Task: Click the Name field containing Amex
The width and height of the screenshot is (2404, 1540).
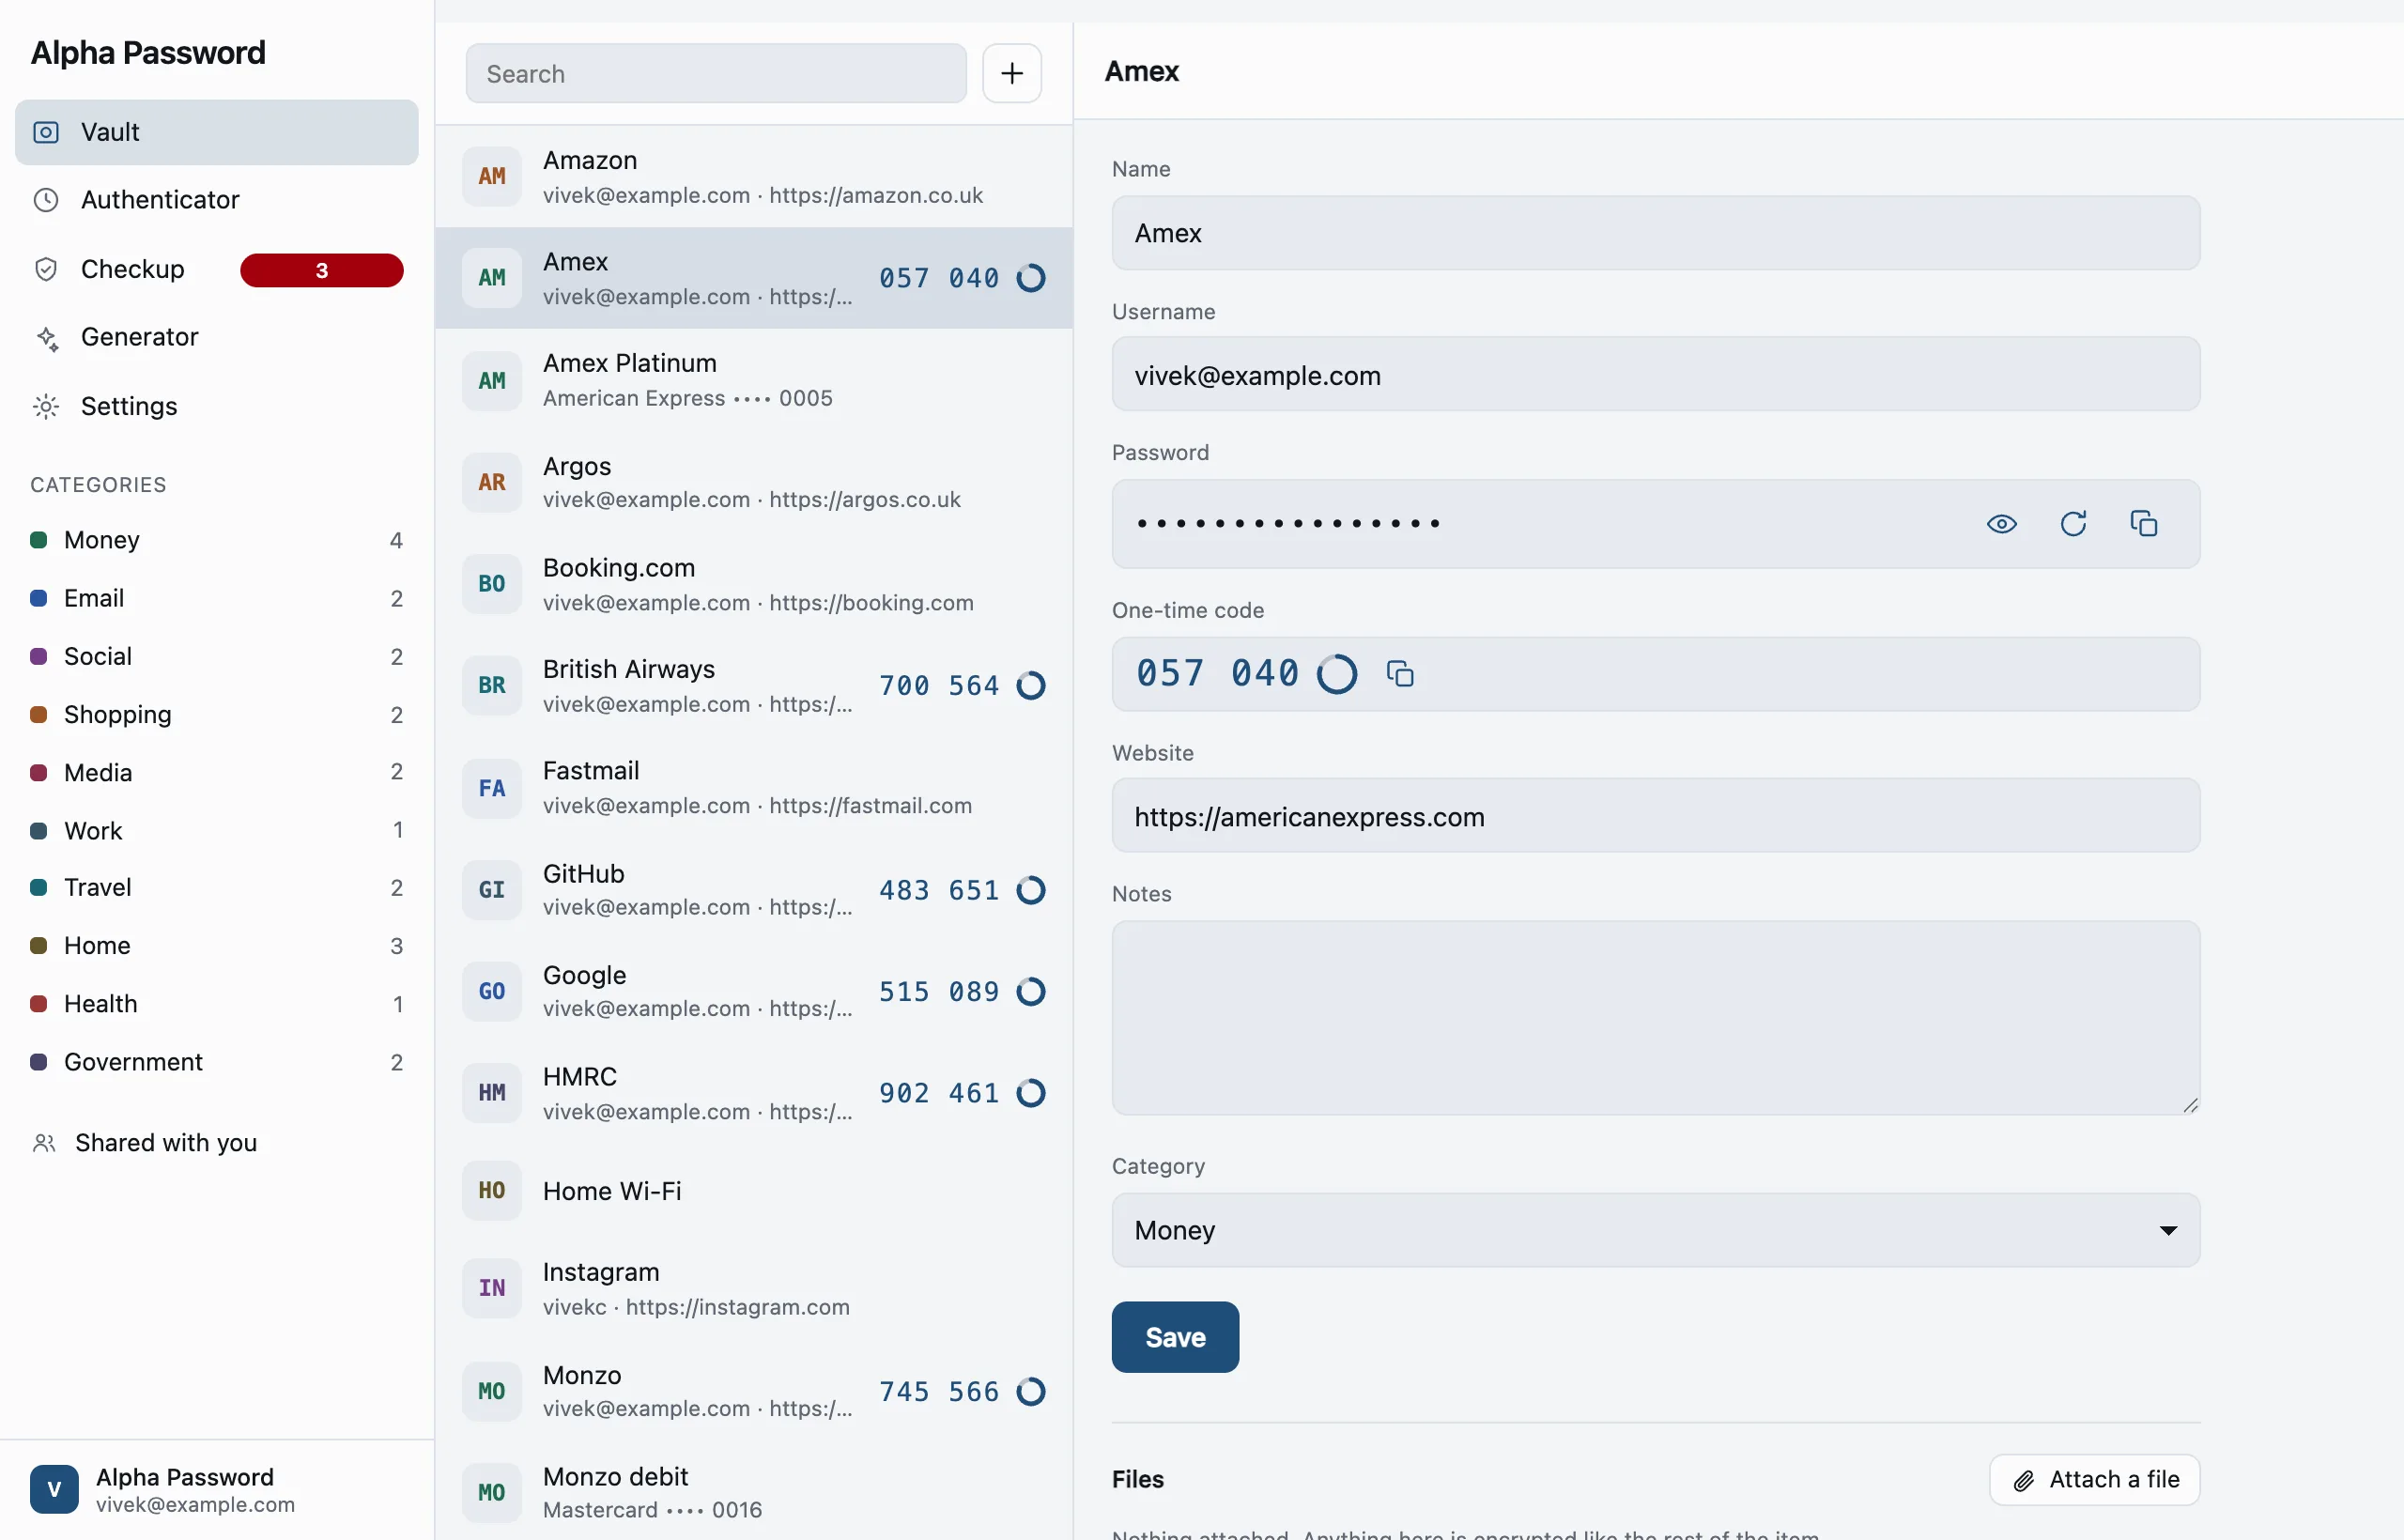Action: 1655,233
